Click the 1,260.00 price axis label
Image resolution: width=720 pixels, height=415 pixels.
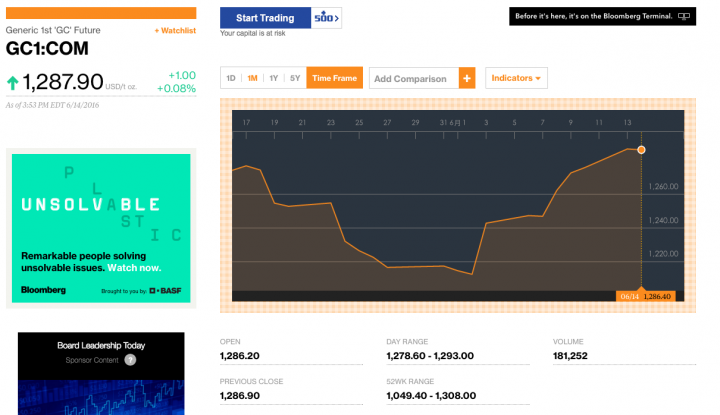(x=663, y=186)
